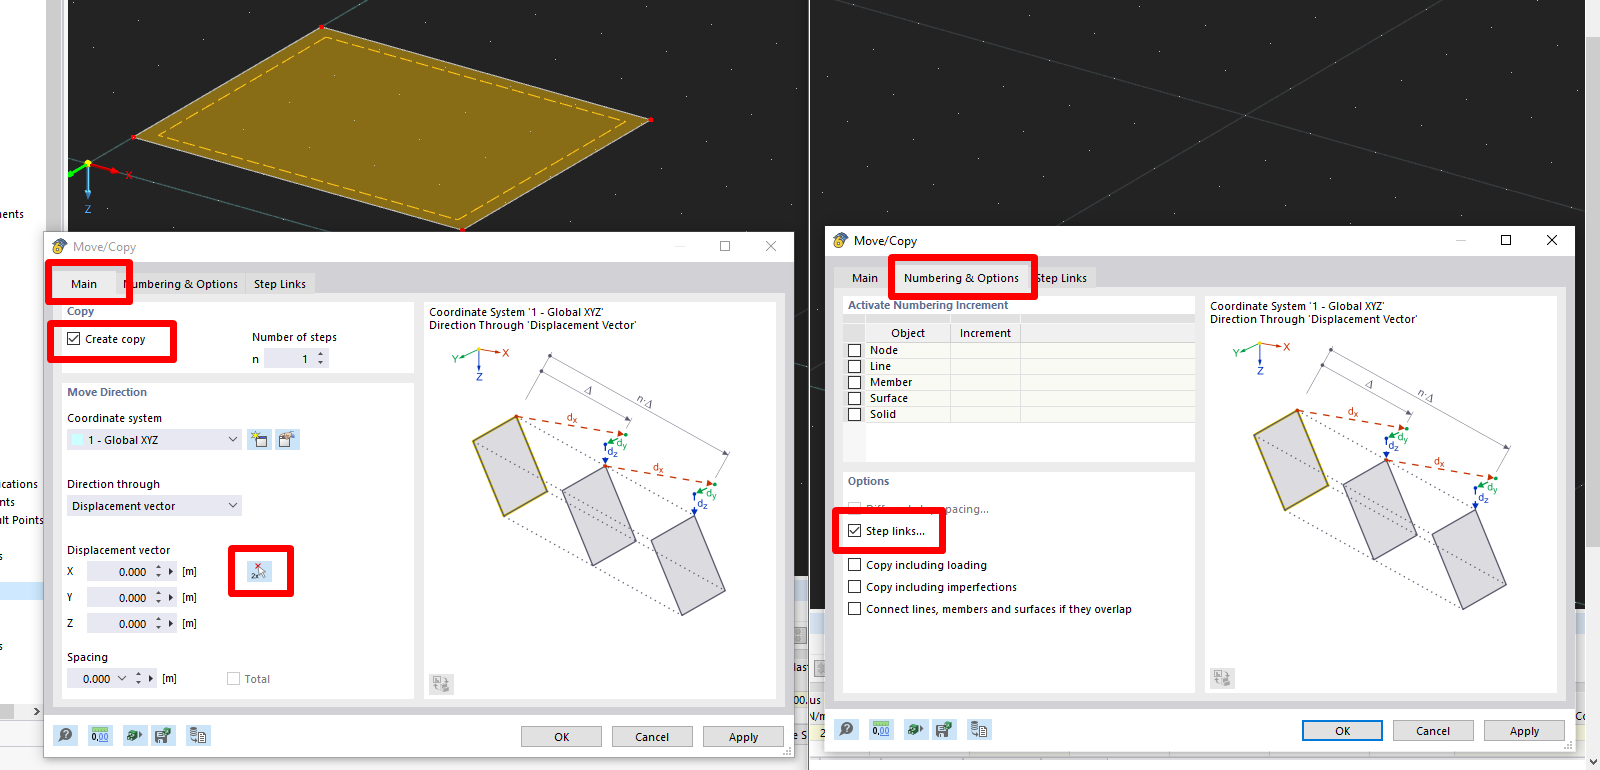Image resolution: width=1600 pixels, height=770 pixels.
Task: Switch to the Main tab in left dialog
Action: point(84,284)
